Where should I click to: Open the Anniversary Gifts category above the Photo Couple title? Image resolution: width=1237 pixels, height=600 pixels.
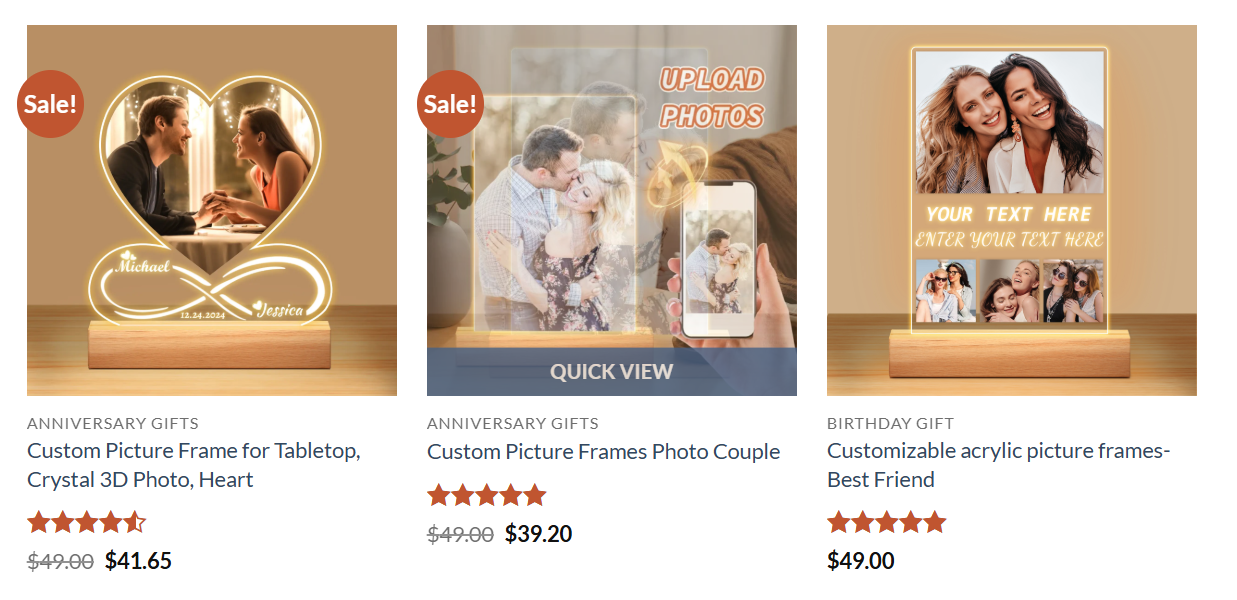pyautogui.click(x=513, y=423)
